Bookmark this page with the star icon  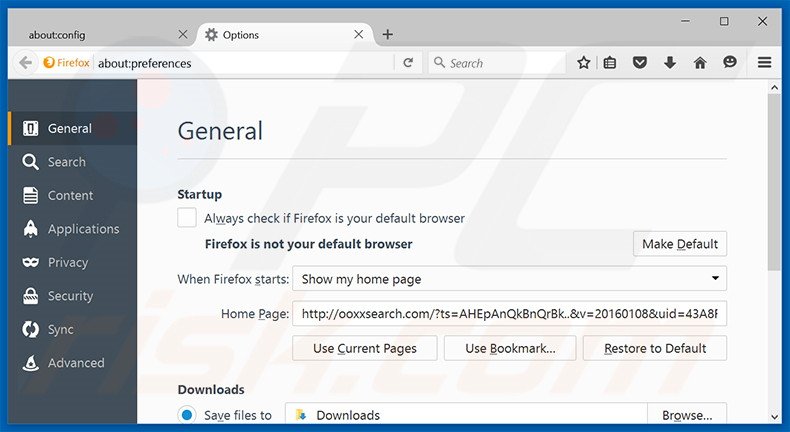pos(583,63)
